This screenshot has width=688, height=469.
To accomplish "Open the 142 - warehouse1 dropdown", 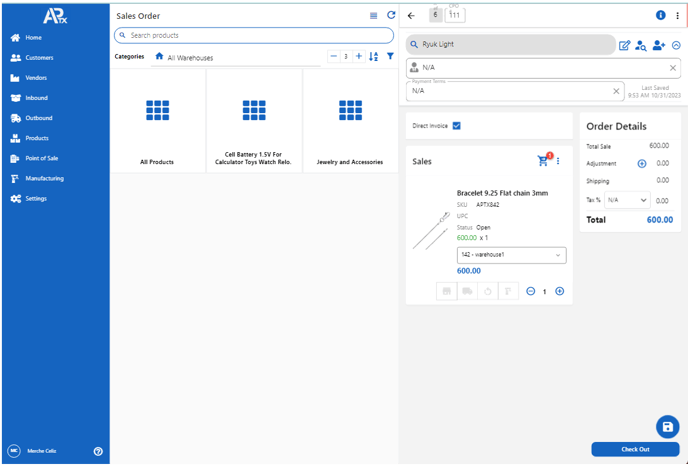I will 511,255.
